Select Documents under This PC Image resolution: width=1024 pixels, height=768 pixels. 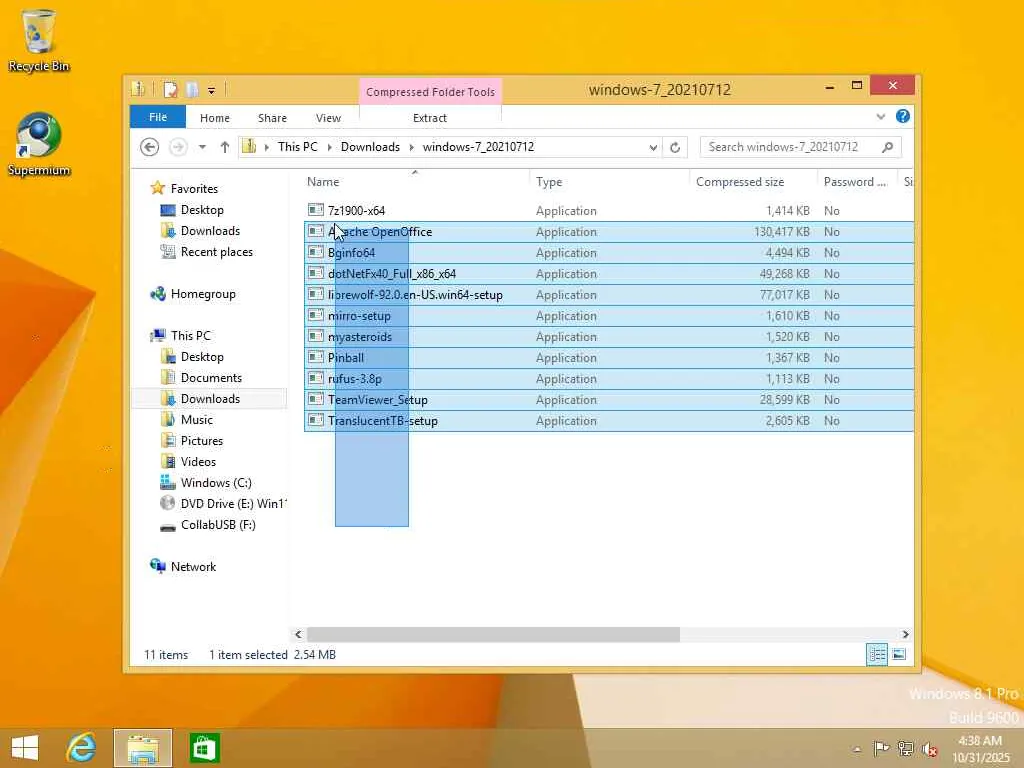tap(211, 377)
